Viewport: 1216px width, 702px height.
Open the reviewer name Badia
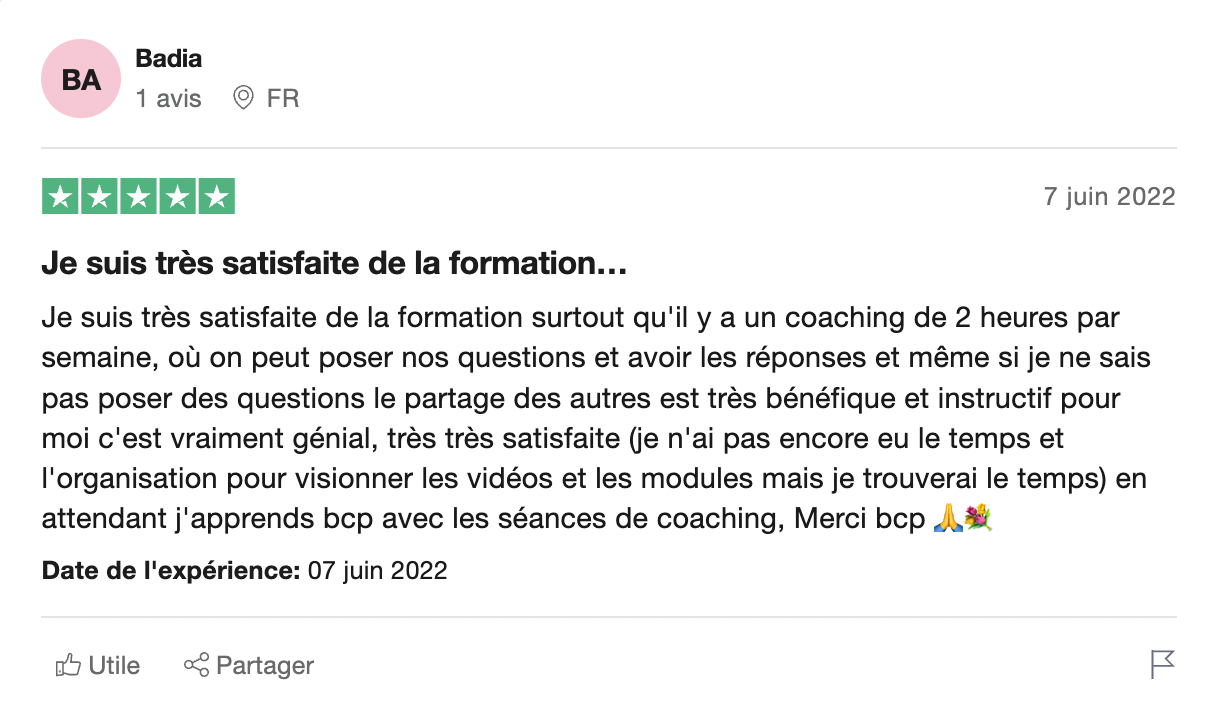168,59
